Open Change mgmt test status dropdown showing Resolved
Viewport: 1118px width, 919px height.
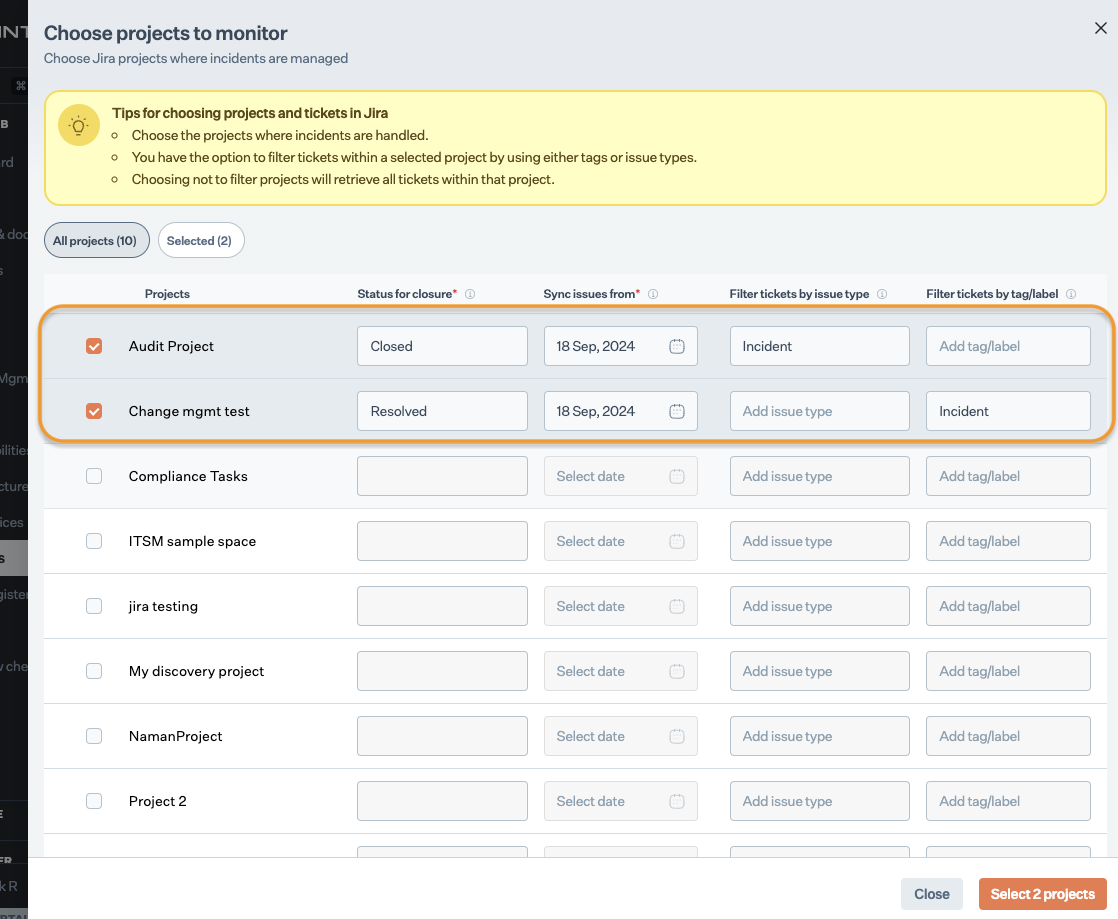click(442, 411)
